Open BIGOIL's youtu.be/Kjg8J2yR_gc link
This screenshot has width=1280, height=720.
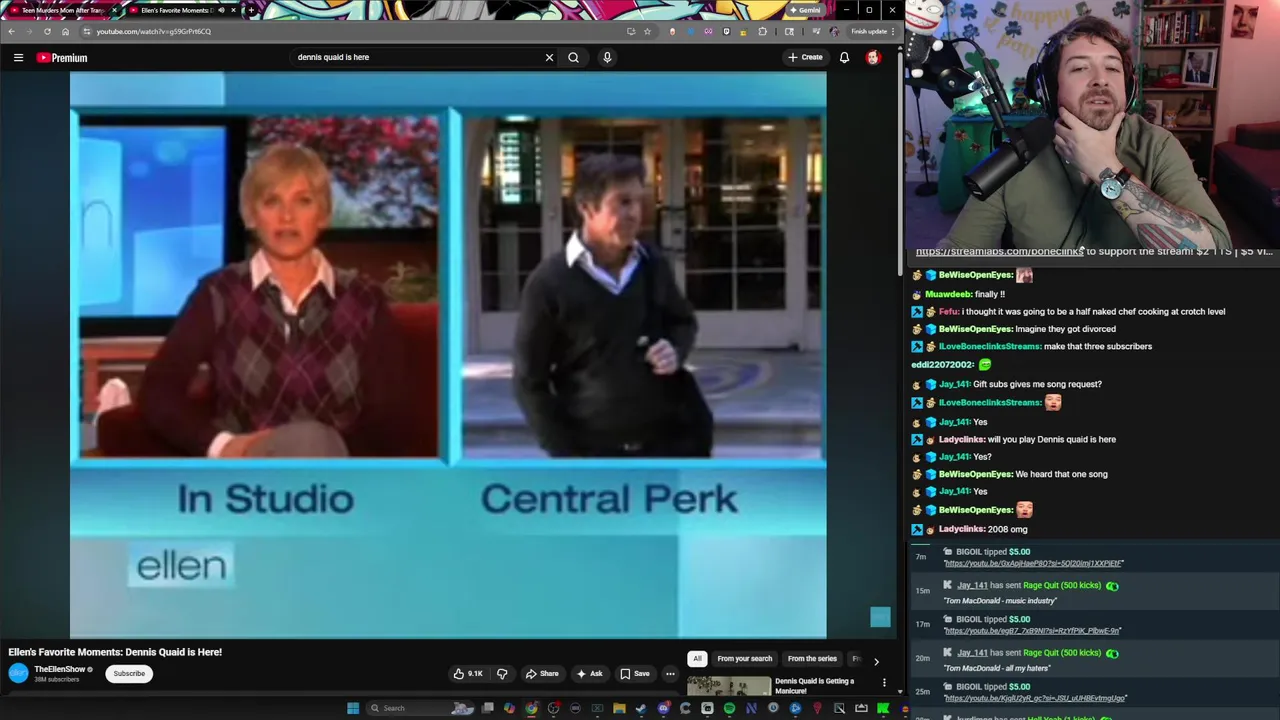pos(1035,698)
